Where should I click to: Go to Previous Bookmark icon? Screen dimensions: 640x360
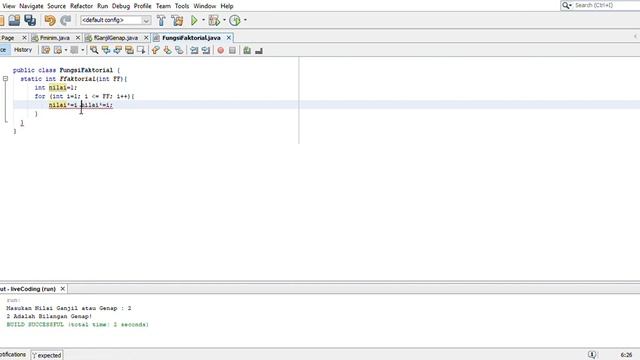click(x=156, y=50)
